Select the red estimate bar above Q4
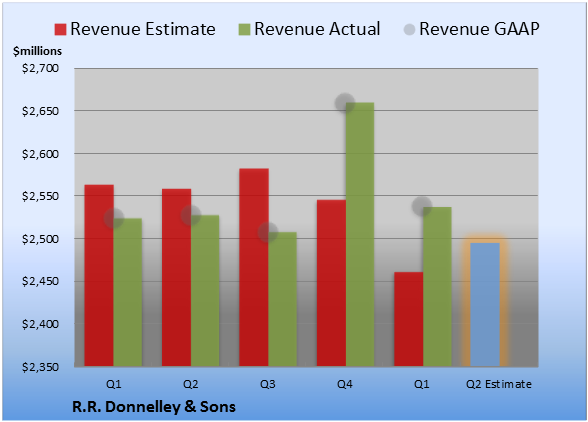 [x=331, y=283]
